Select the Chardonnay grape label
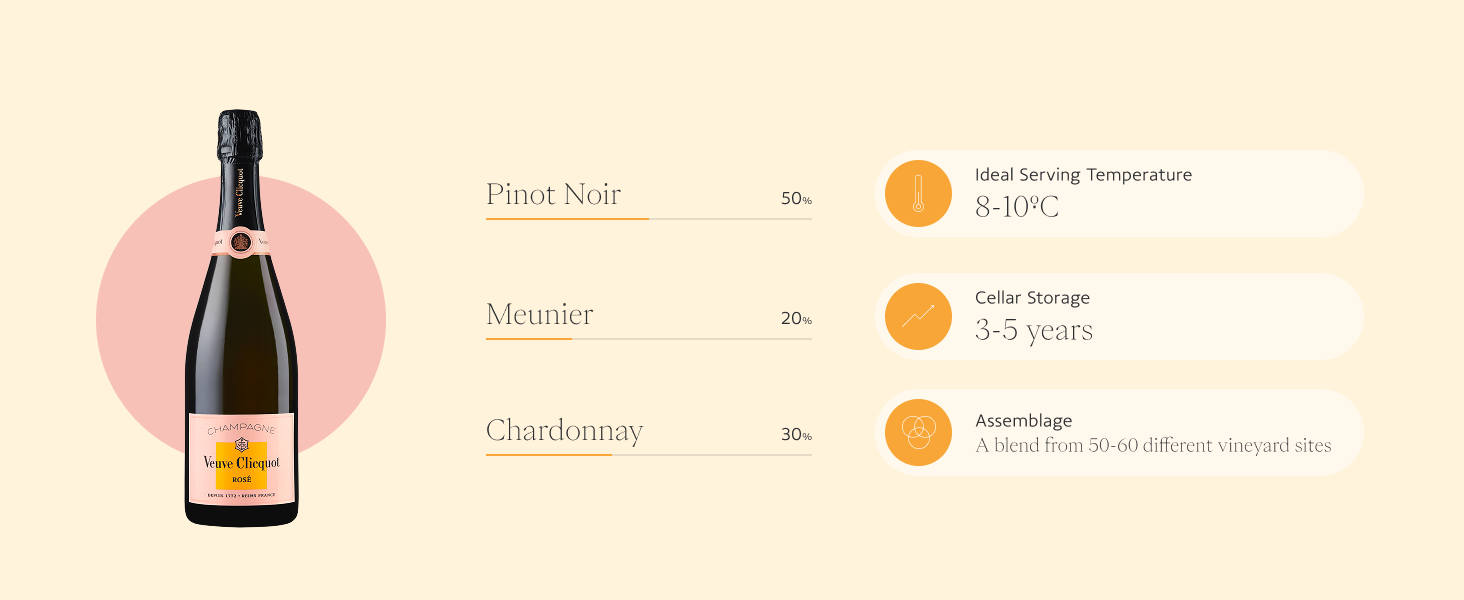Viewport: 1464px width, 600px height. click(x=564, y=431)
